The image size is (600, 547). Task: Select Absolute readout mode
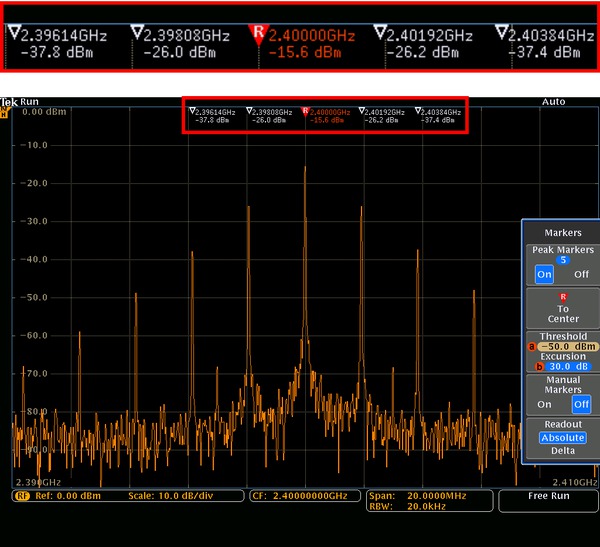[x=562, y=437]
